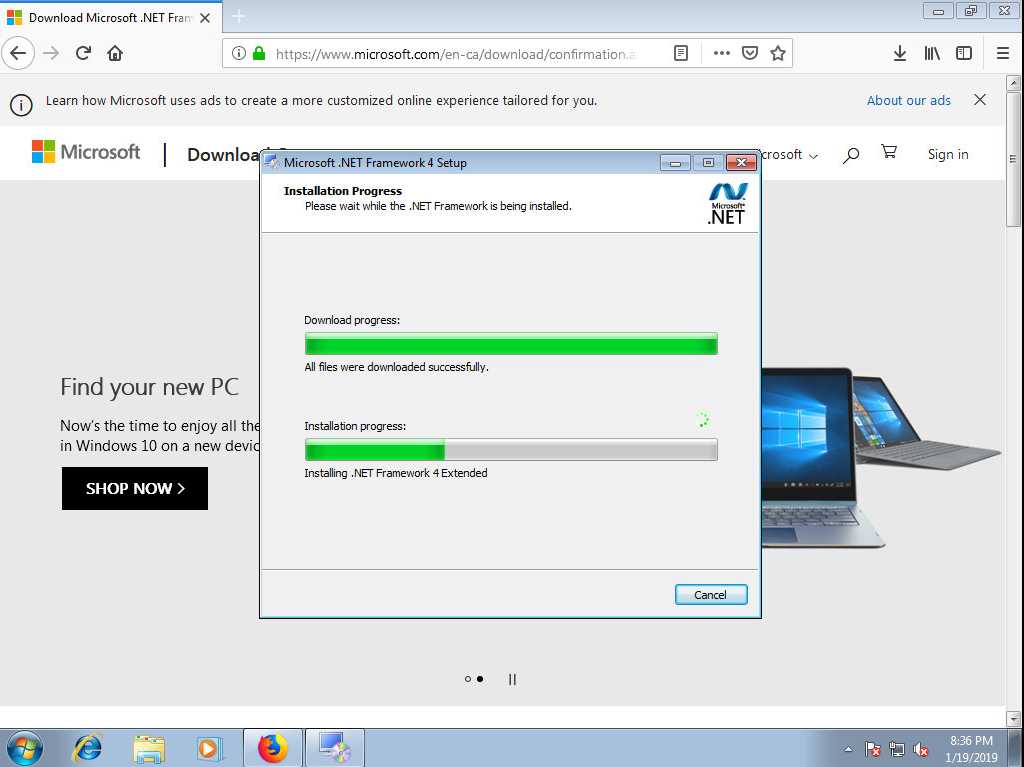Click the green secure padlock icon

259,54
